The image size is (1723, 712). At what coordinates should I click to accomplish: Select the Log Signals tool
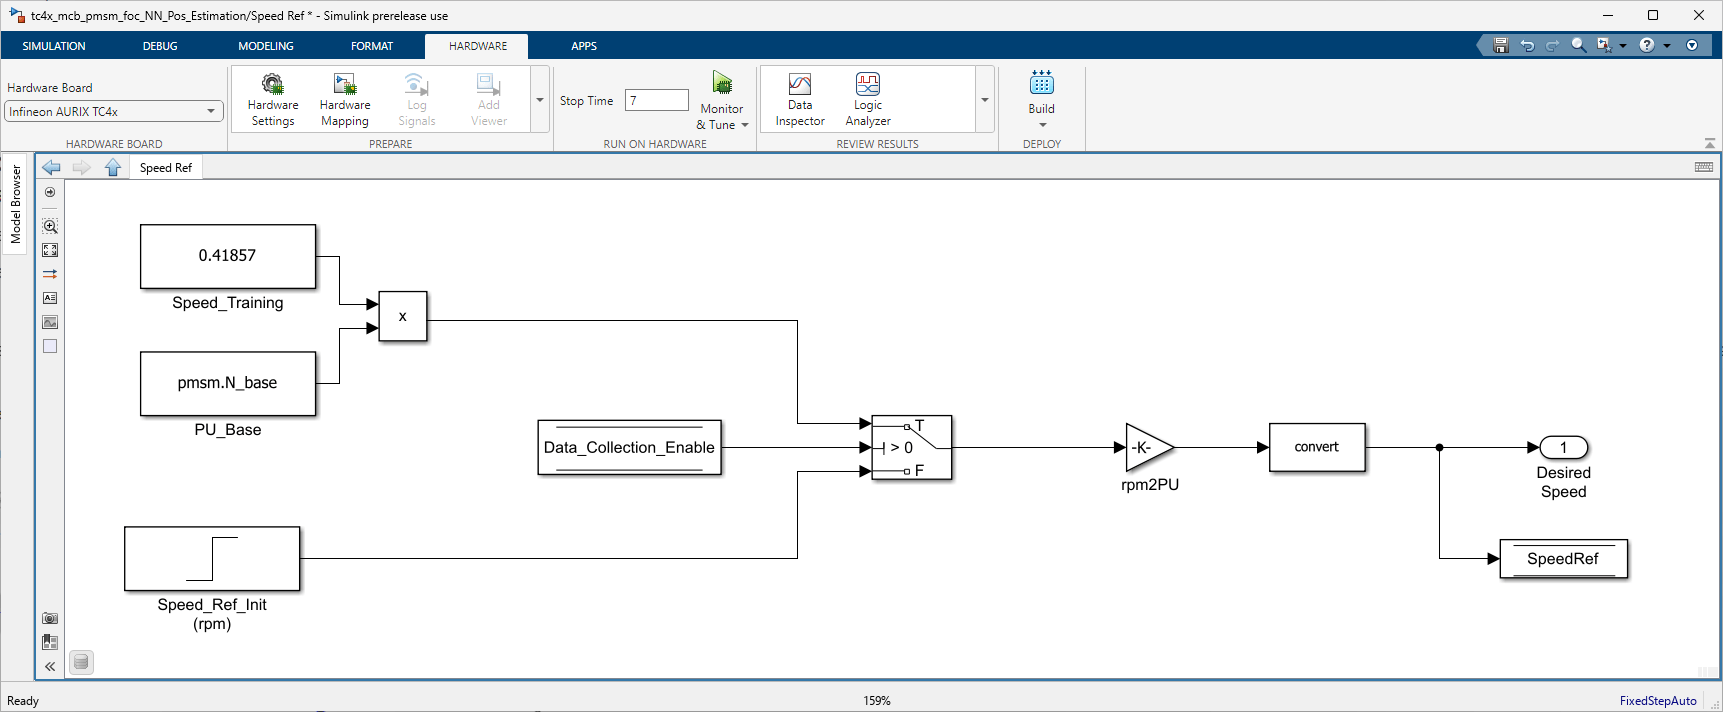pos(417,99)
